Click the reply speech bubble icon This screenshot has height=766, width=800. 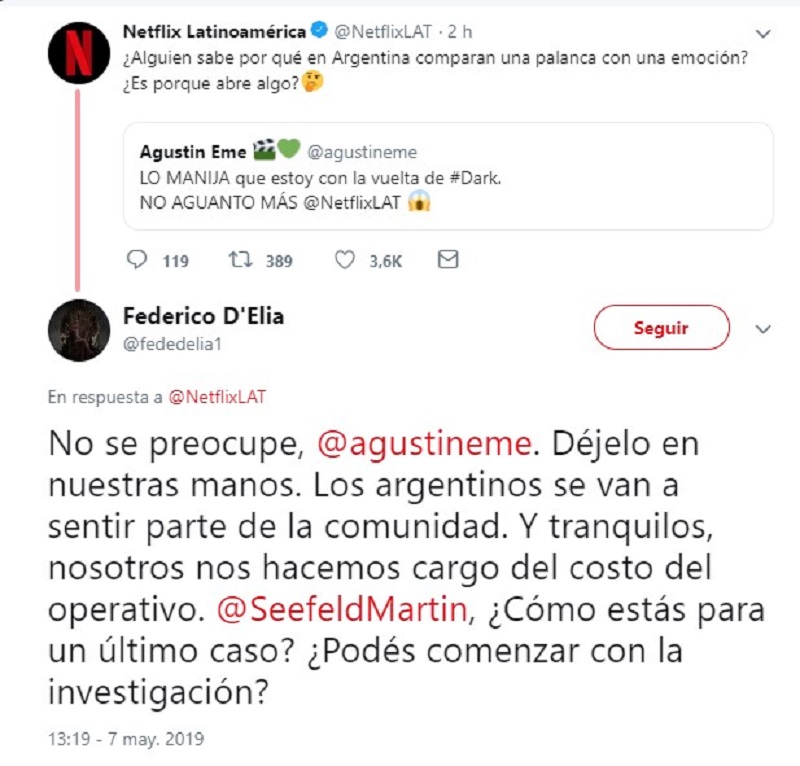[x=137, y=260]
